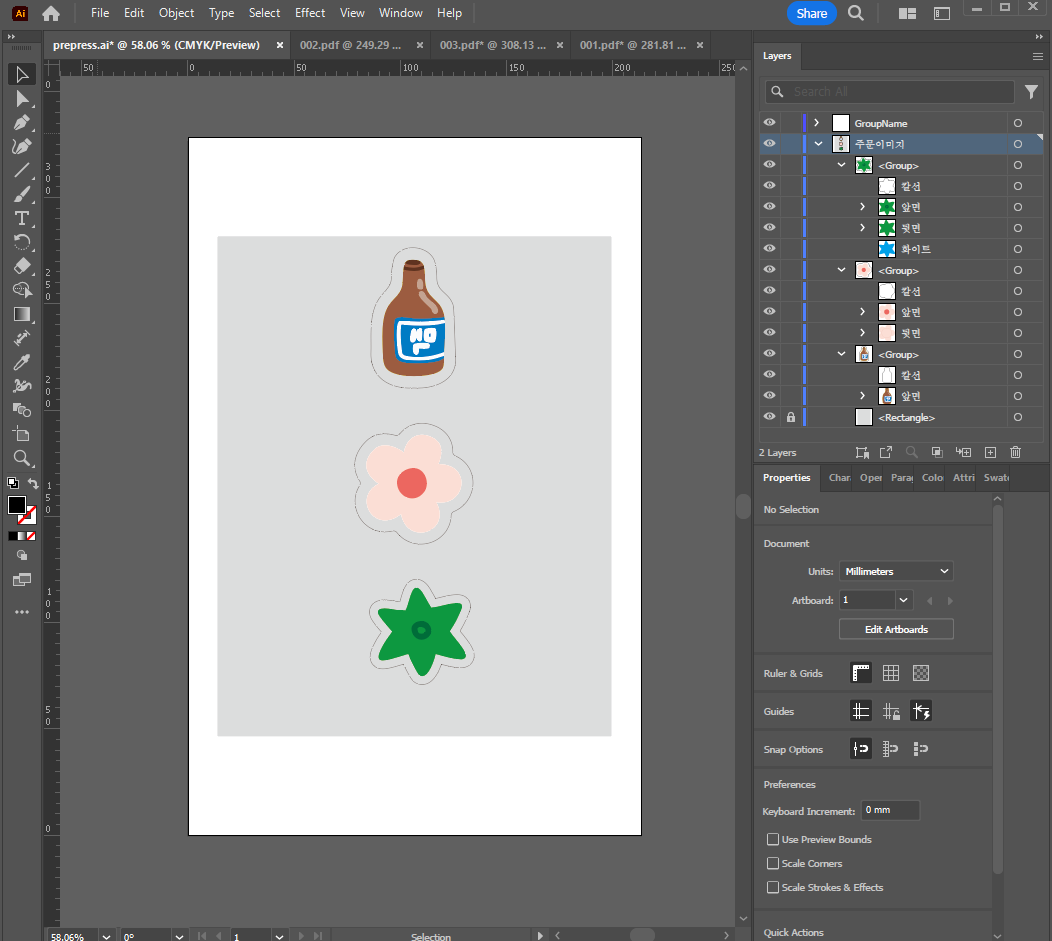Check the Scale Corners option
Image resolution: width=1052 pixels, height=941 pixels.
(773, 863)
